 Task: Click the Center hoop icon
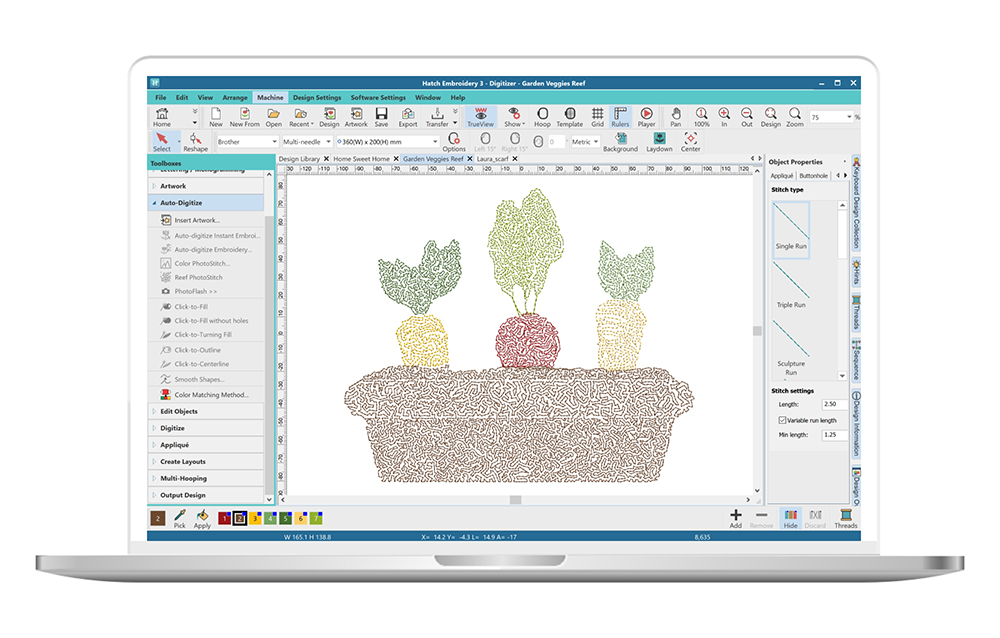point(691,142)
